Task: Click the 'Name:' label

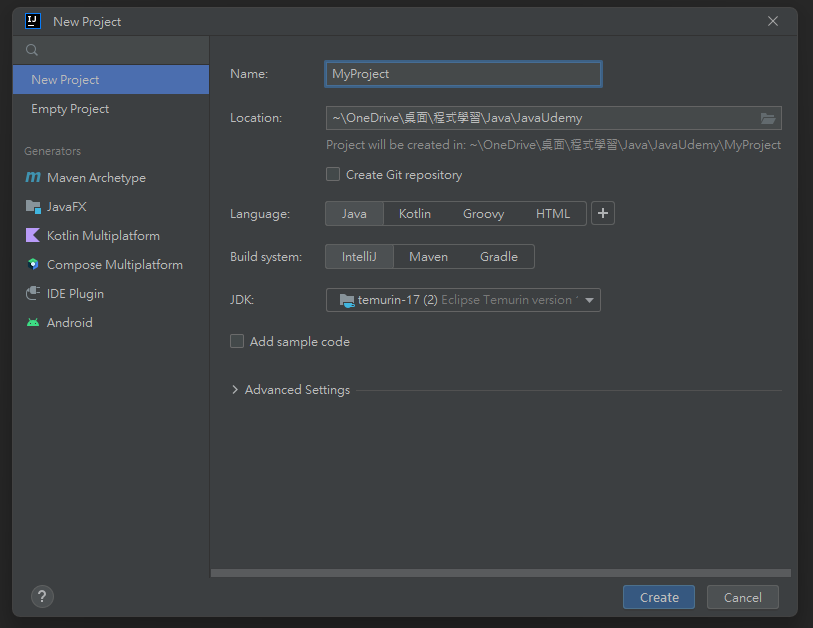Action: [x=249, y=74]
